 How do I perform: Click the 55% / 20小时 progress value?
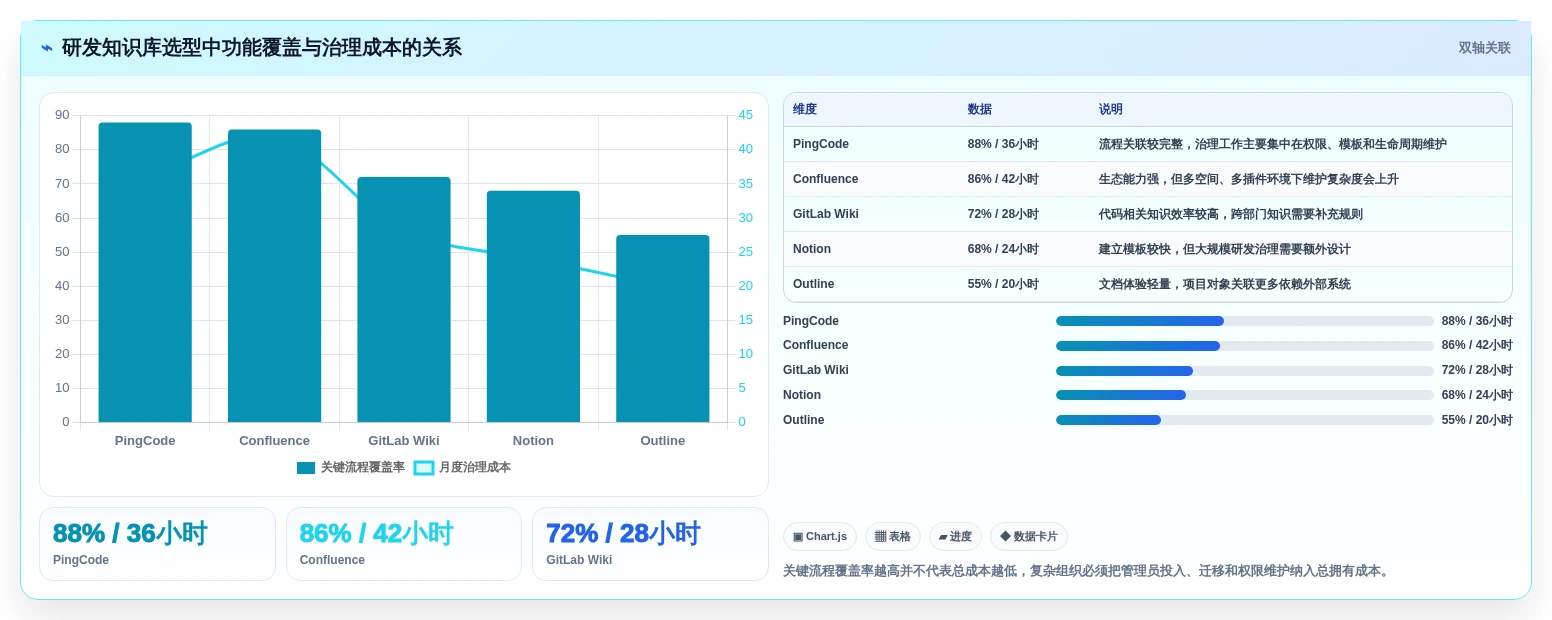tap(1477, 420)
